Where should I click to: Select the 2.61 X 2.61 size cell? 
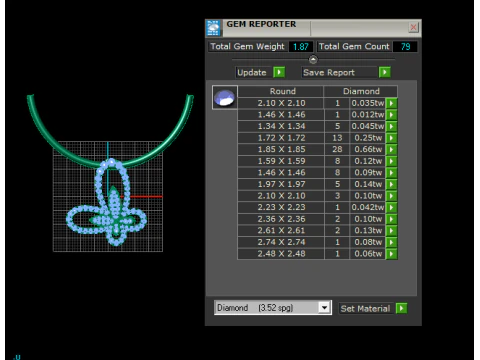[x=281, y=231]
